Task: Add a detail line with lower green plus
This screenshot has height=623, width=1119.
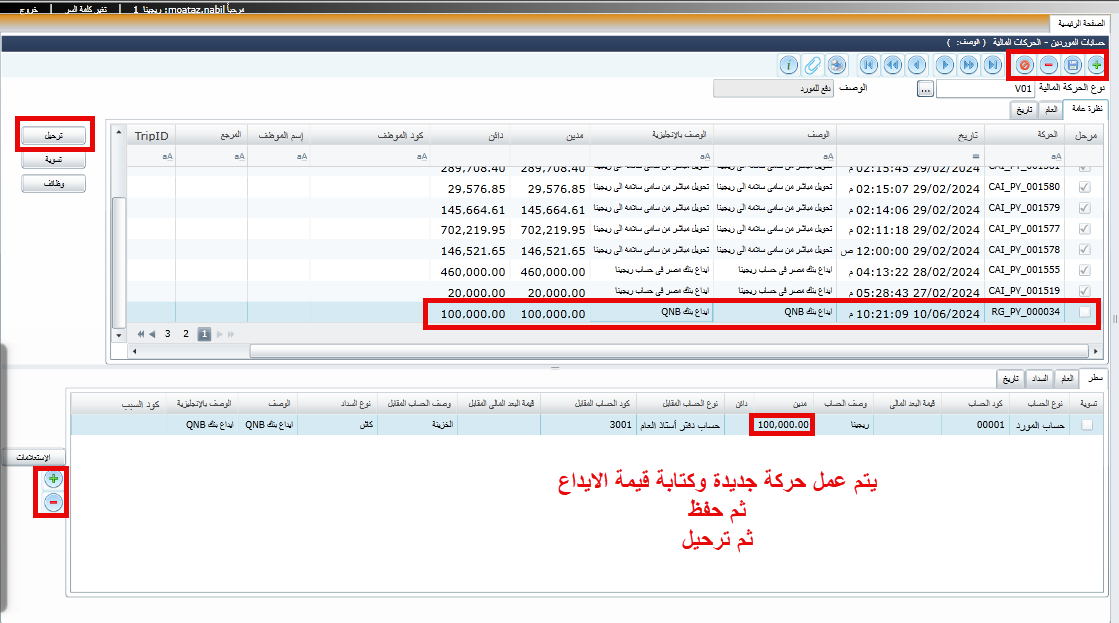Action: coord(53,479)
